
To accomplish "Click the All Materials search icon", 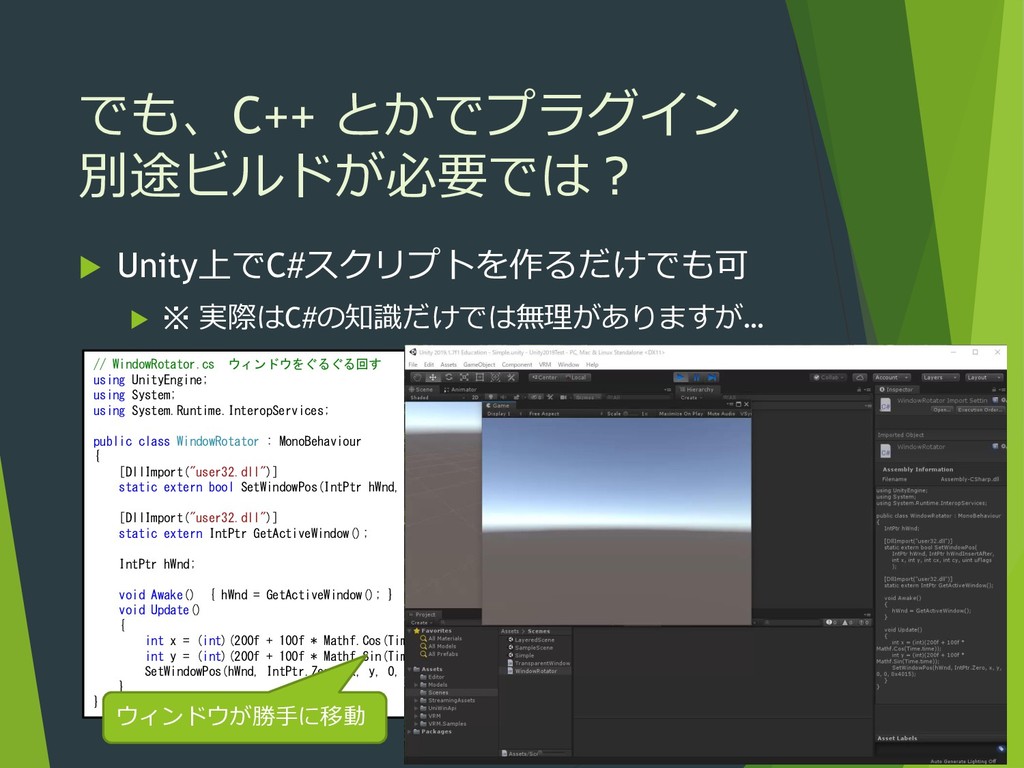I will [x=423, y=639].
